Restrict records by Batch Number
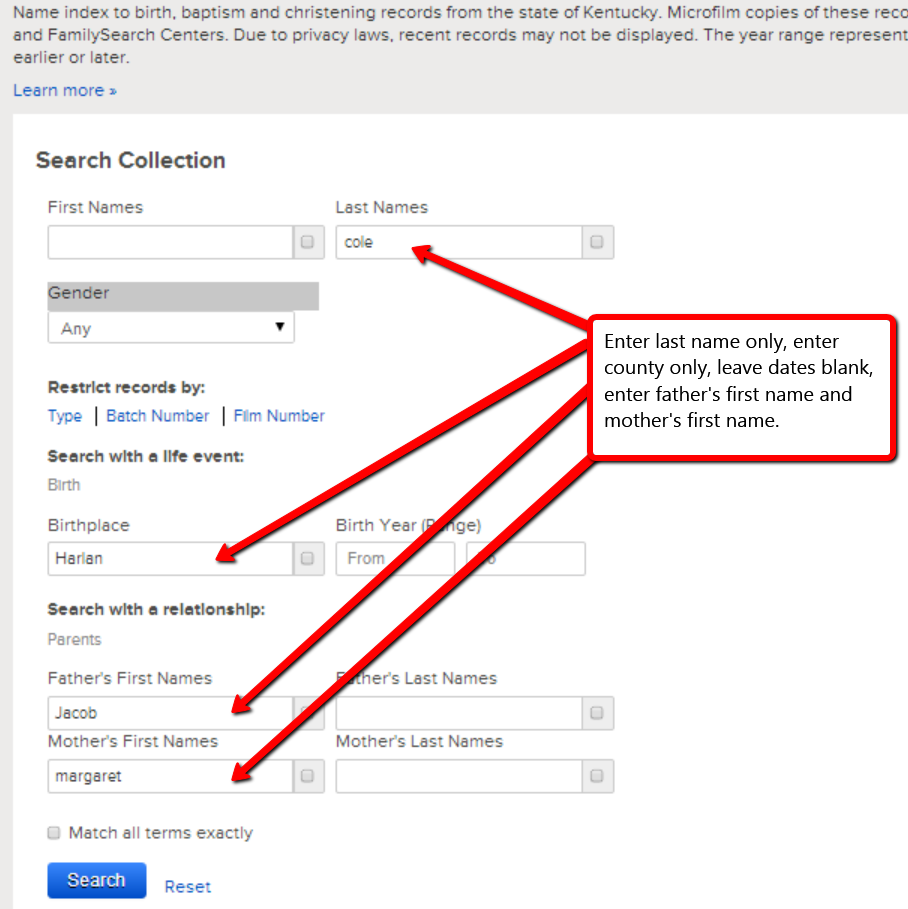 point(158,416)
